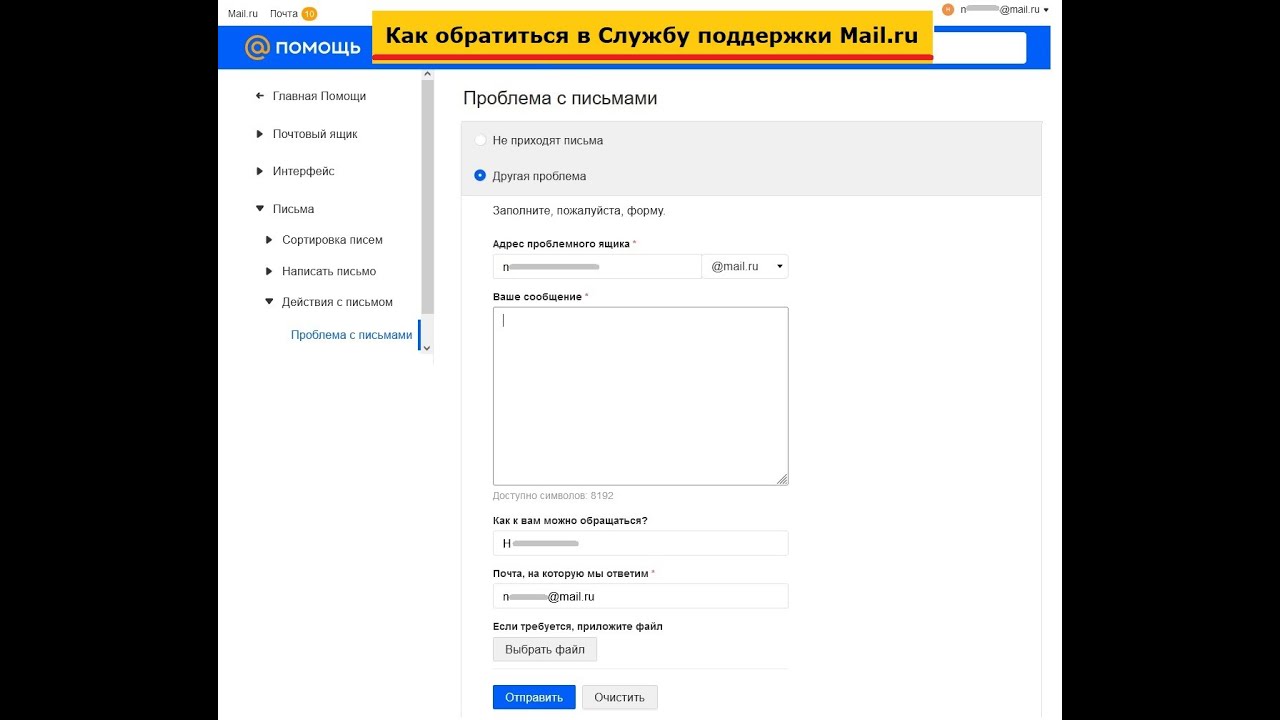Expand the Сортировка писем subsection
Screen dimensions: 1280x720
[x=269, y=240]
